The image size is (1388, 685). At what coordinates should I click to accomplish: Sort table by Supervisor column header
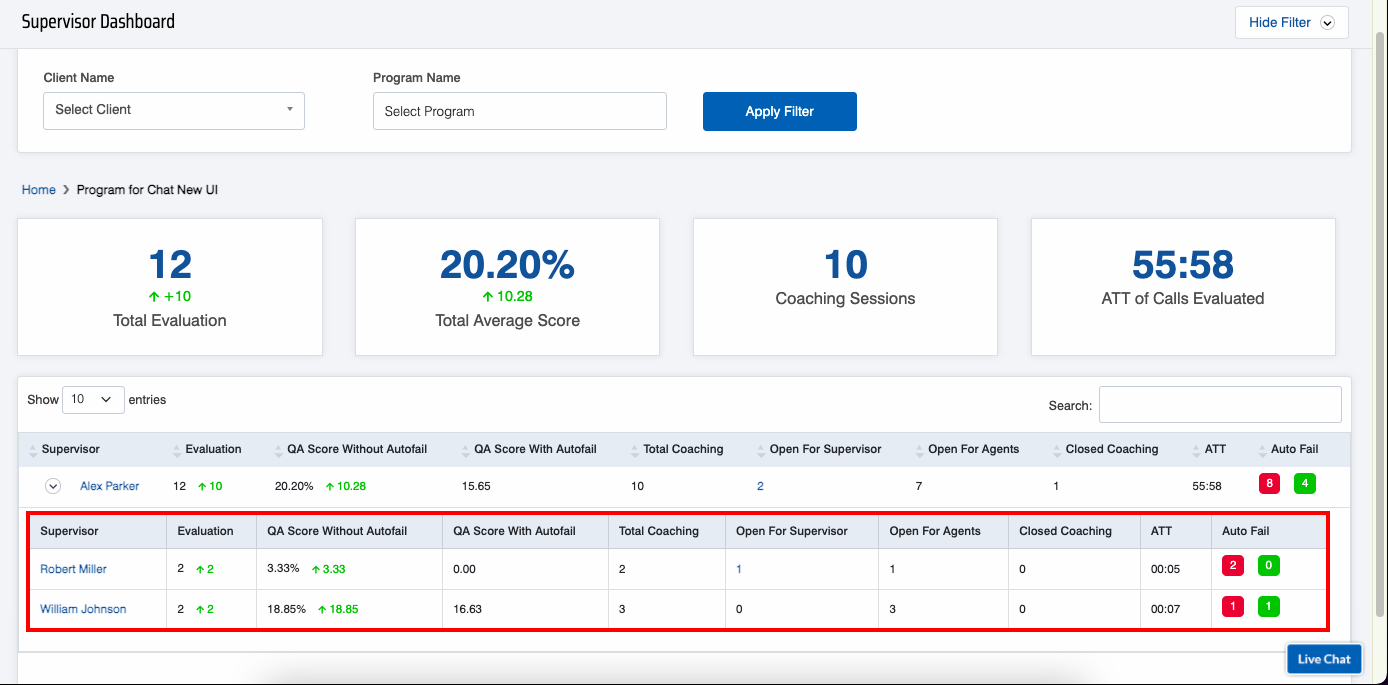70,449
